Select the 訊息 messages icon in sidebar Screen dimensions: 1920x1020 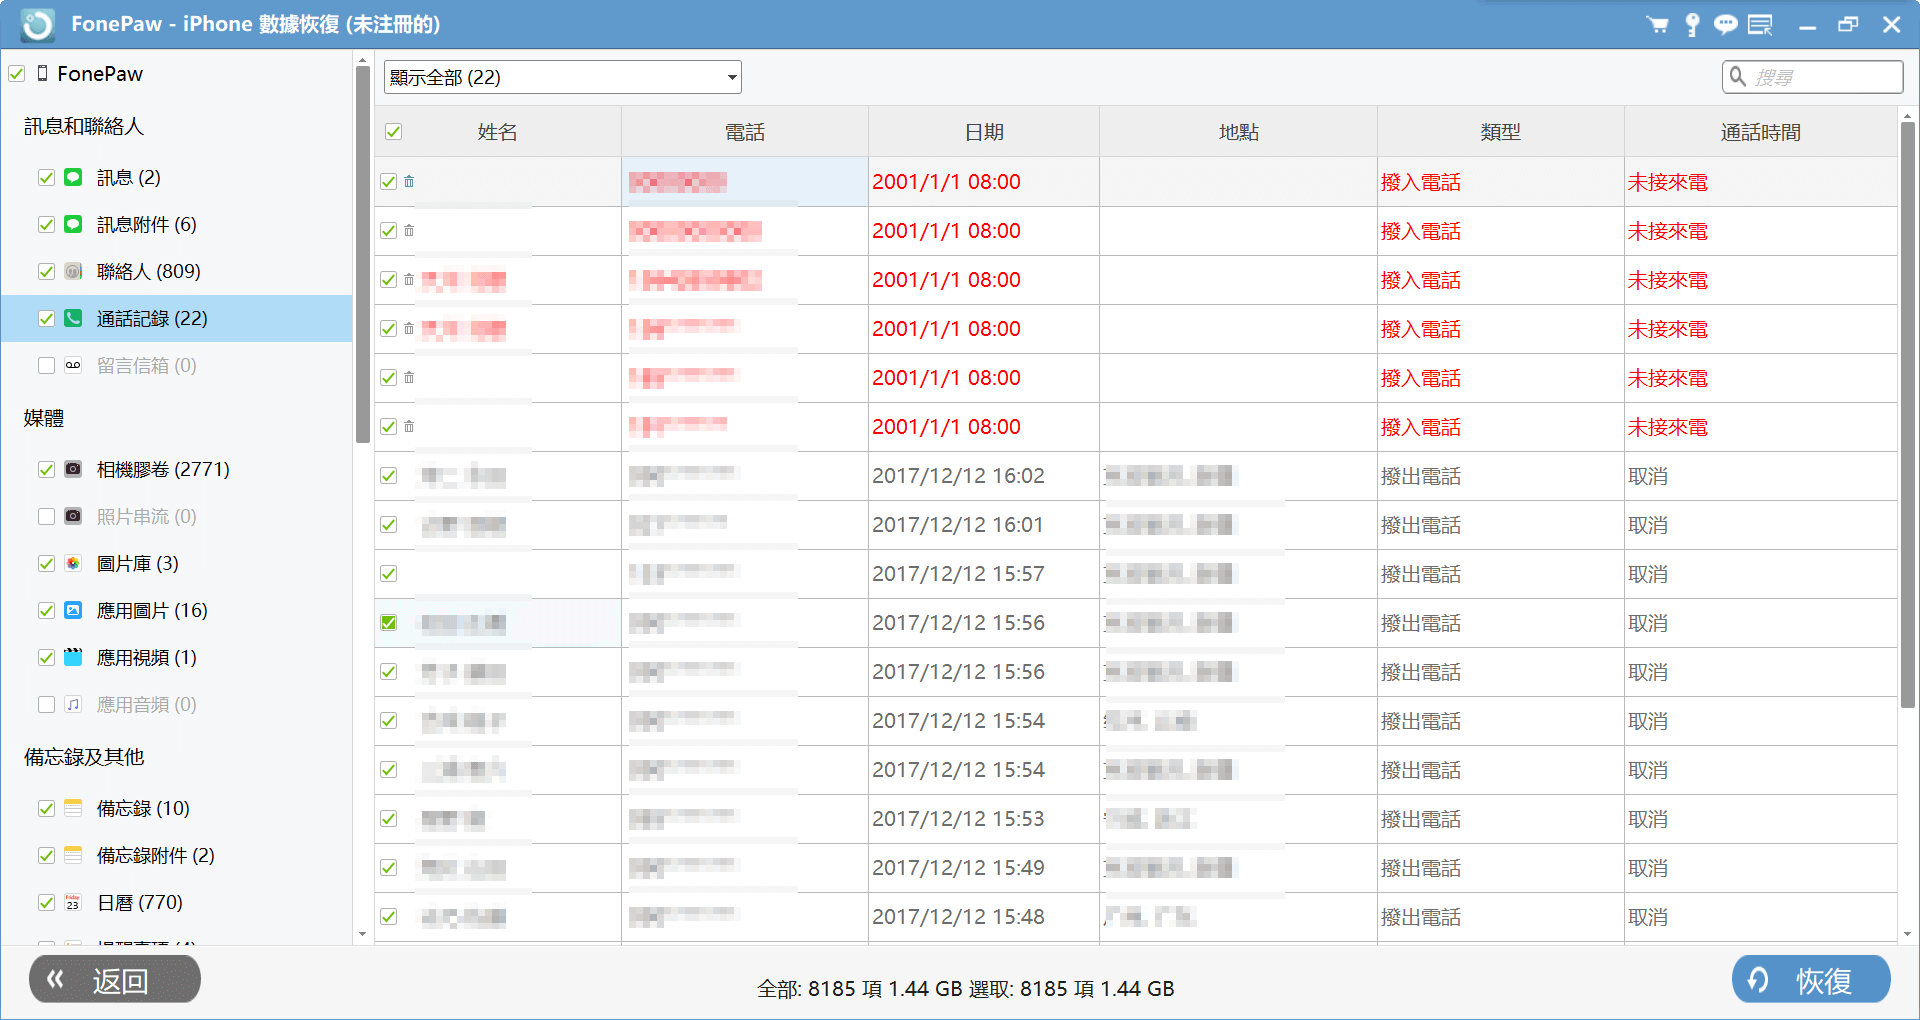tap(72, 177)
